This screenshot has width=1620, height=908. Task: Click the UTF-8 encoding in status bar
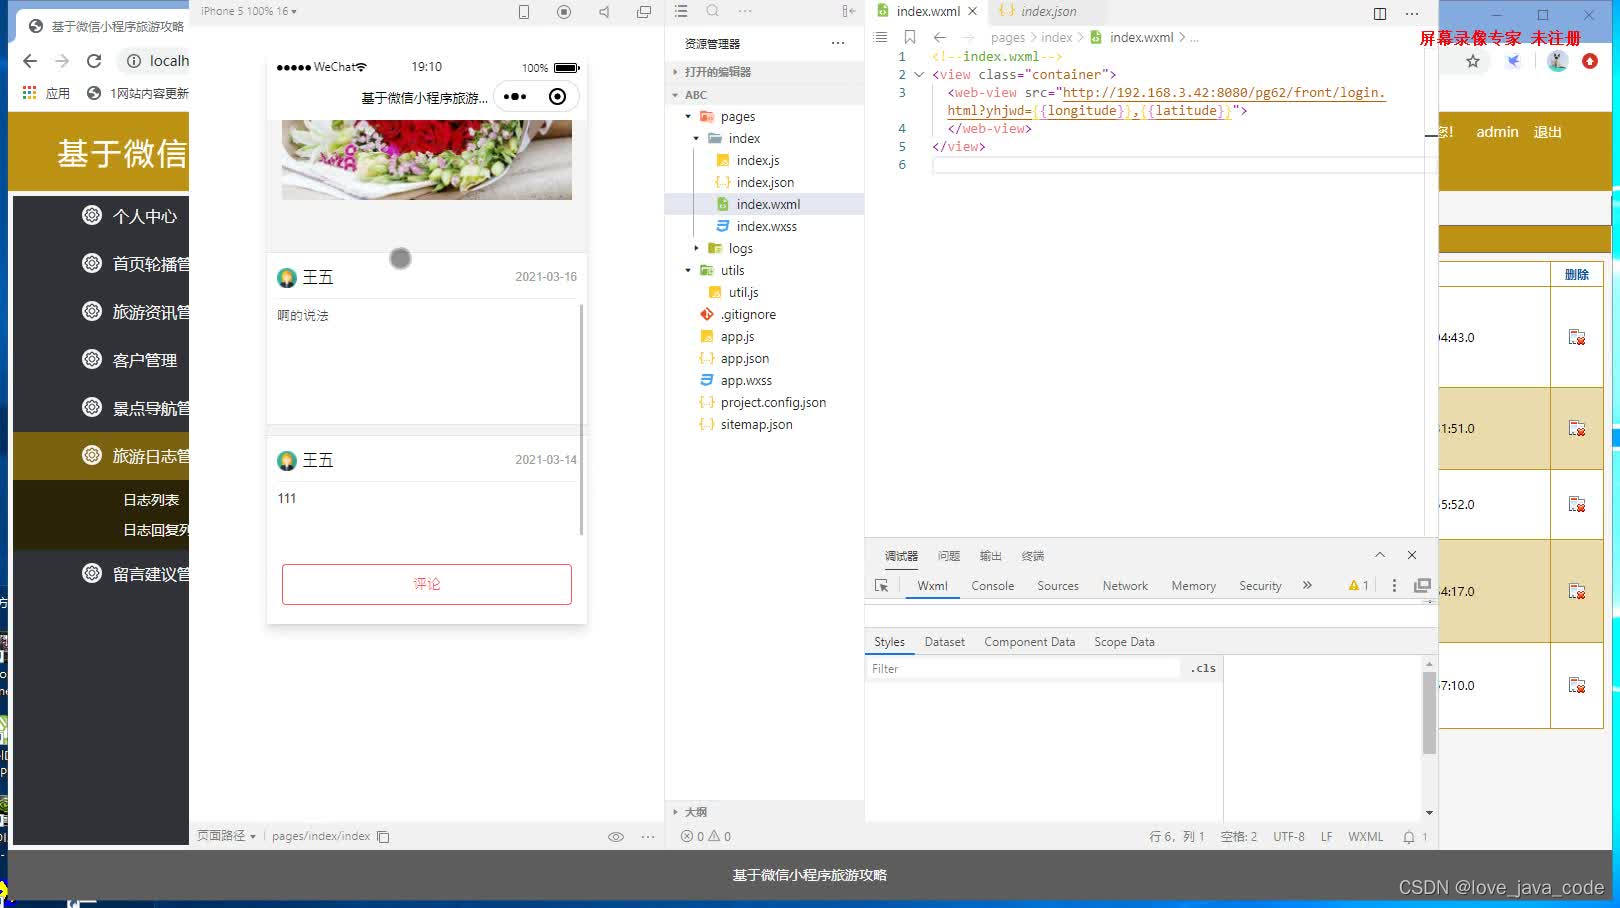pyautogui.click(x=1288, y=837)
